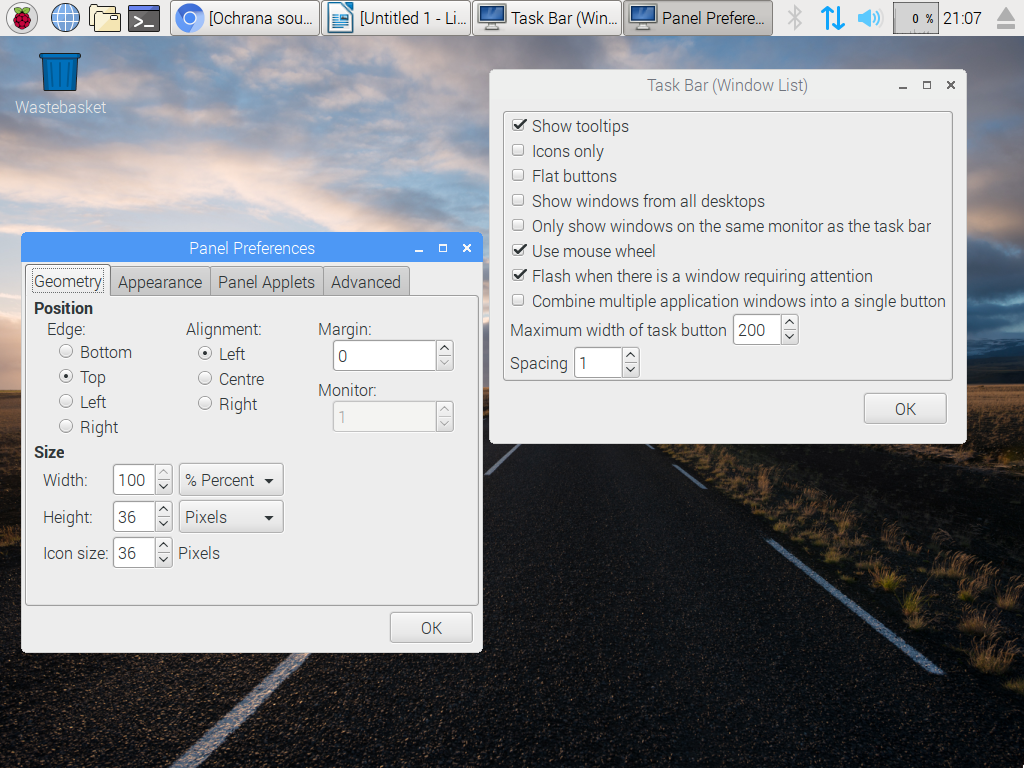The image size is (1024, 768).
Task: Open the Height unit dropdown showing Pixels
Action: click(x=230, y=516)
